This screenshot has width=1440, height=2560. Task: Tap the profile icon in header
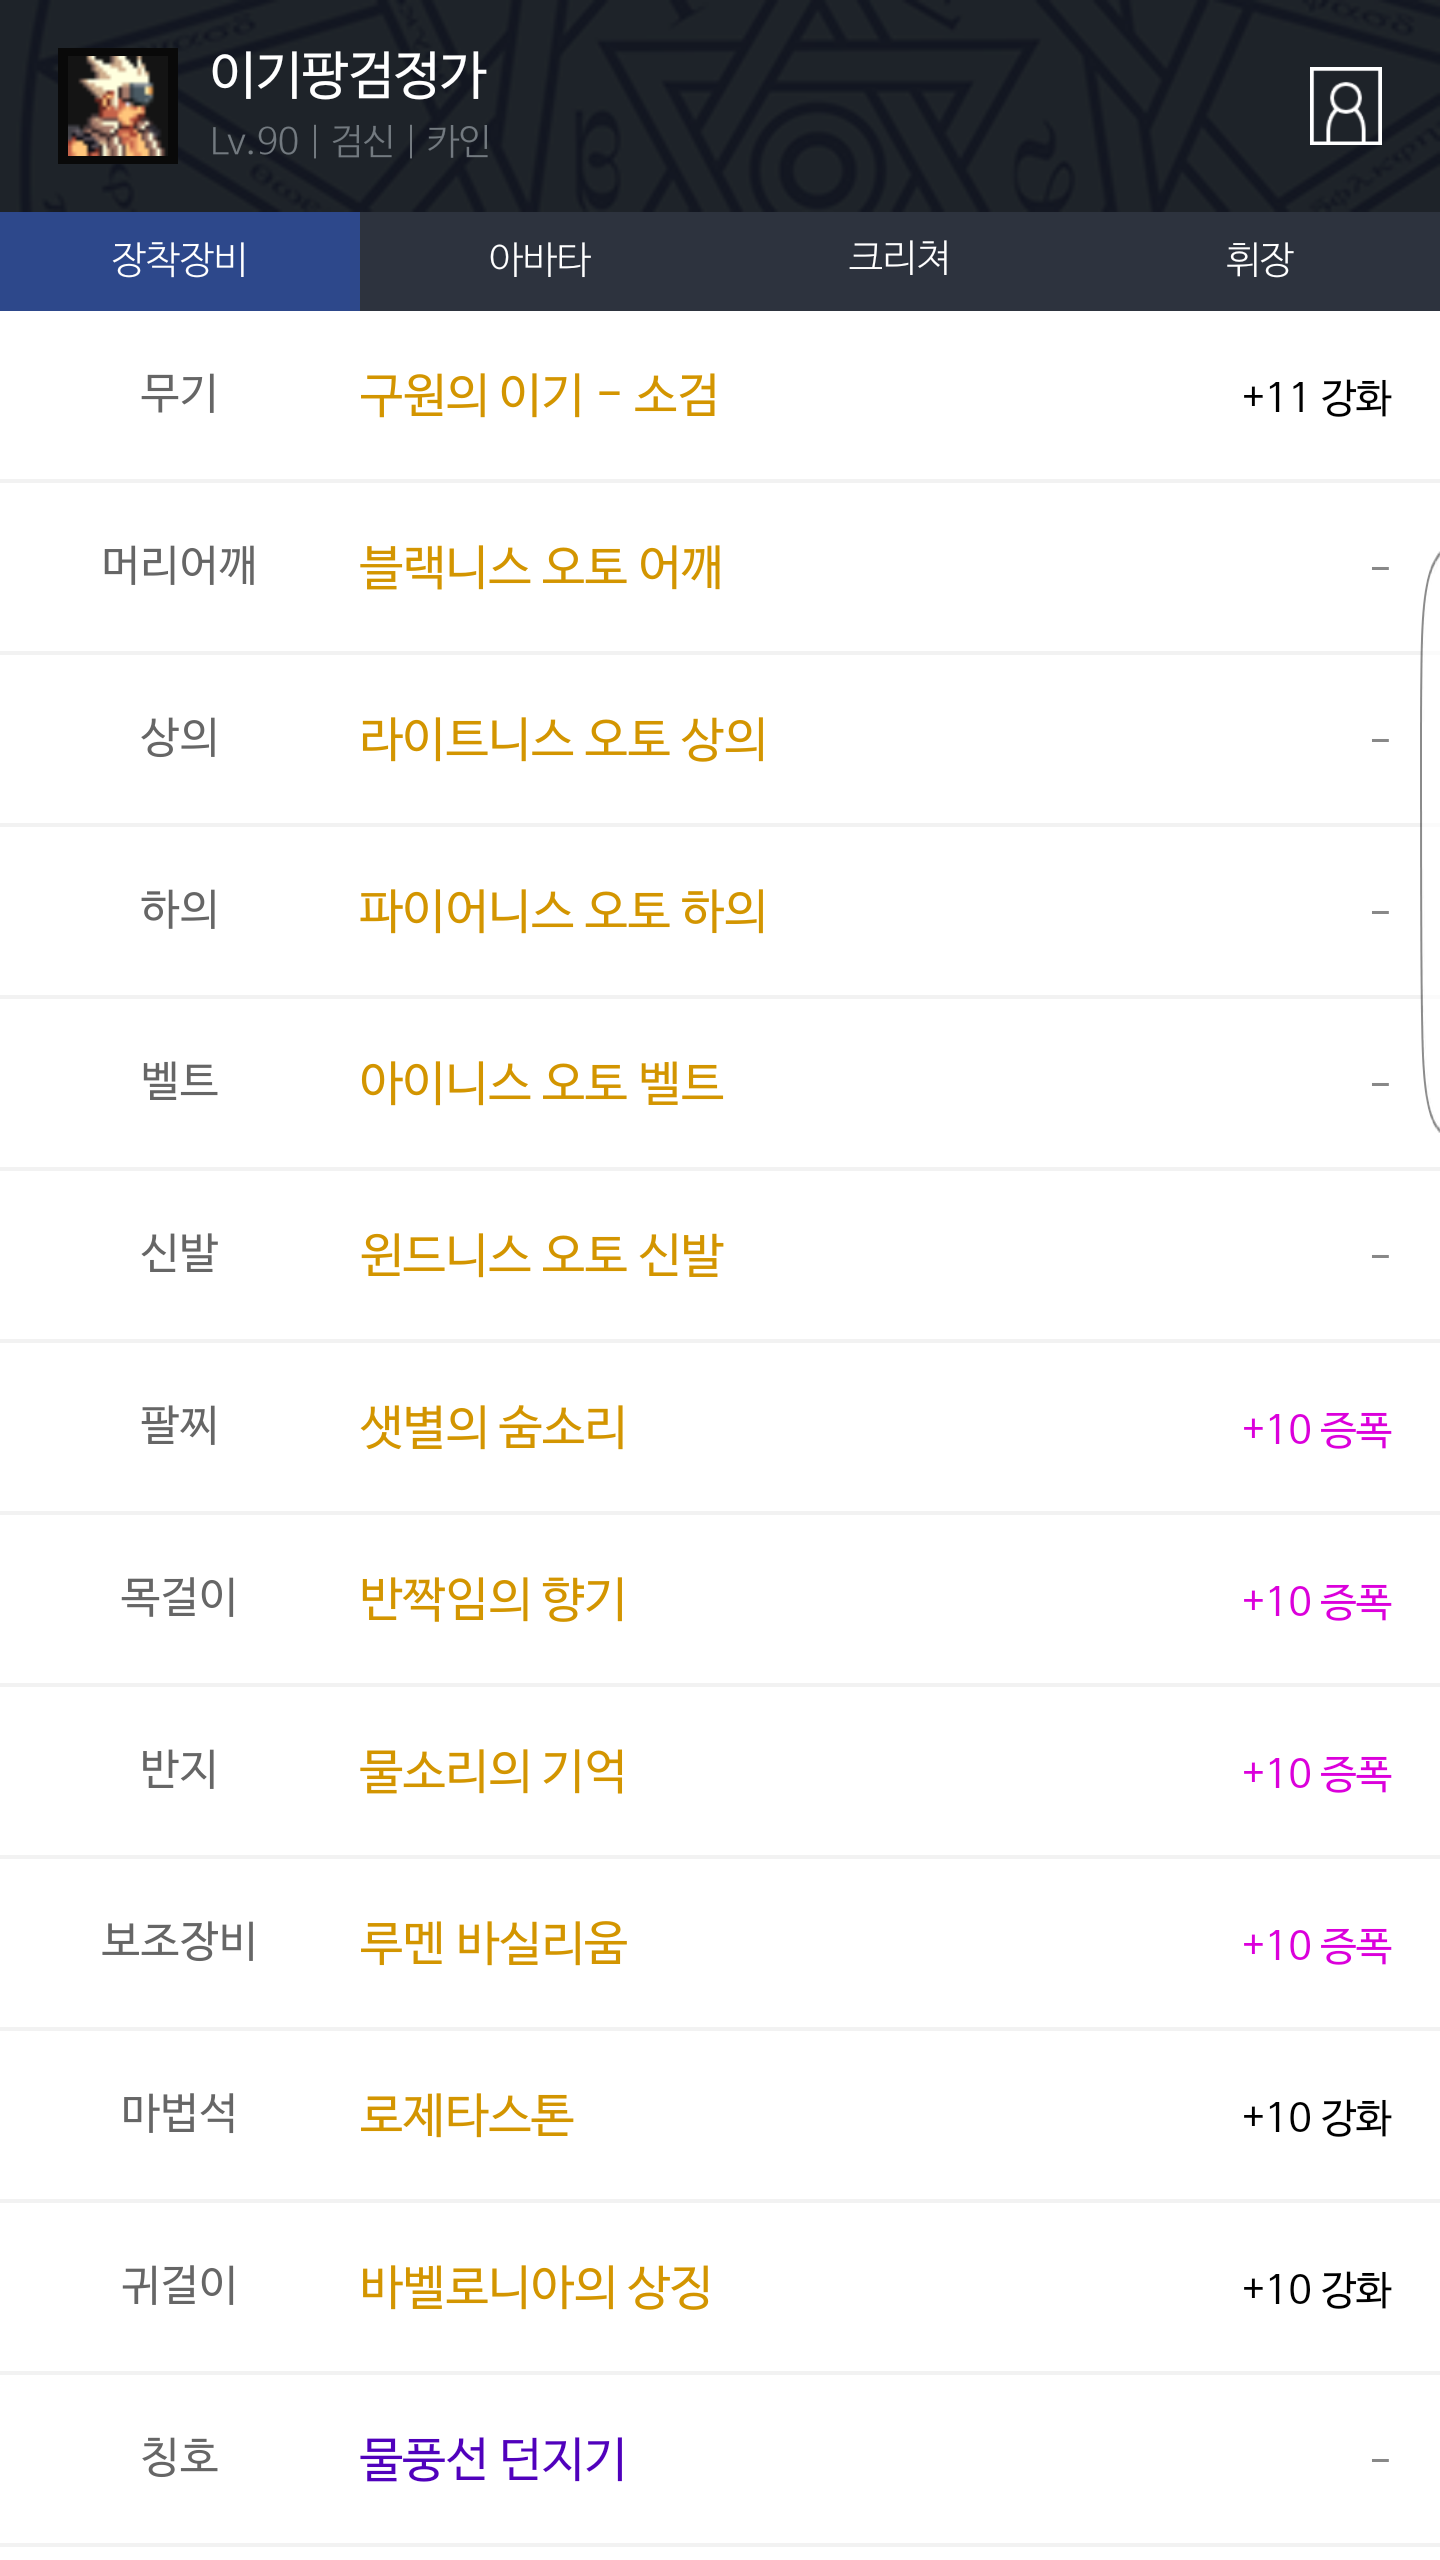pos(1345,106)
